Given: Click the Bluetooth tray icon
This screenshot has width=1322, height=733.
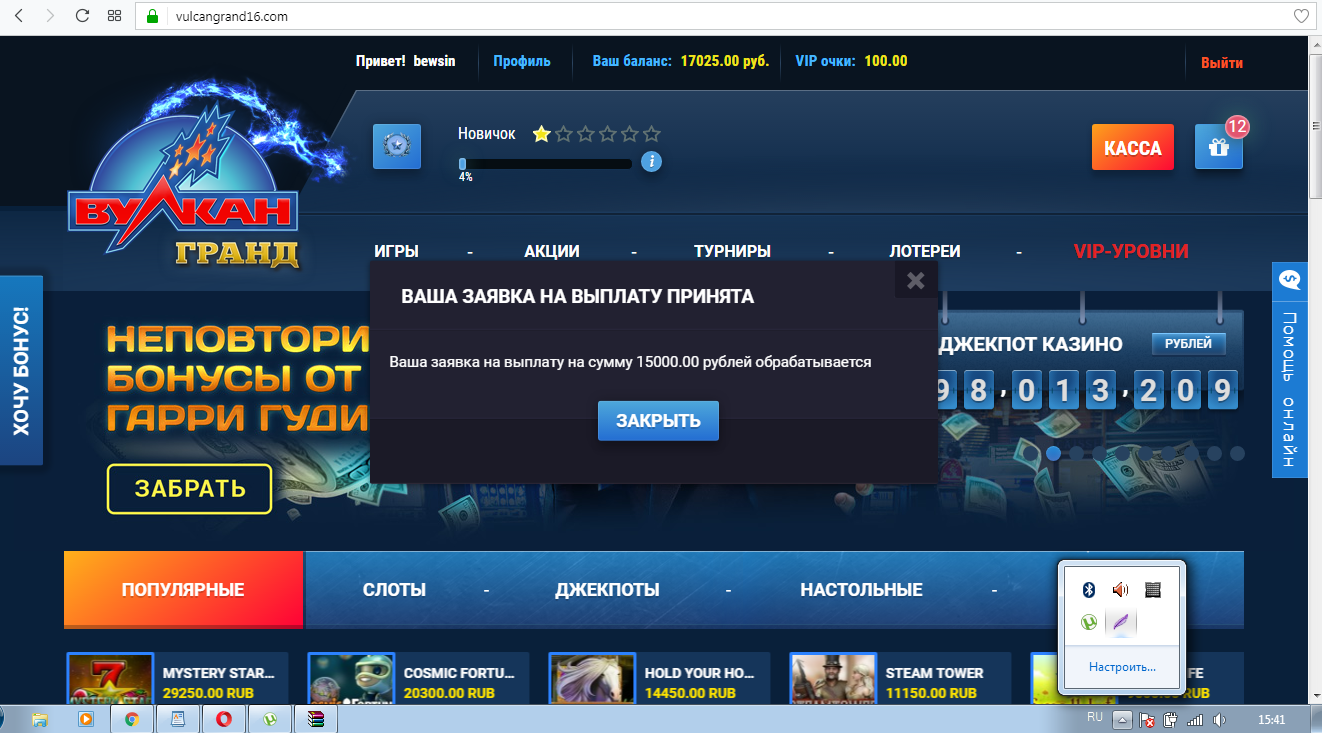Looking at the screenshot, I should click(x=1090, y=590).
